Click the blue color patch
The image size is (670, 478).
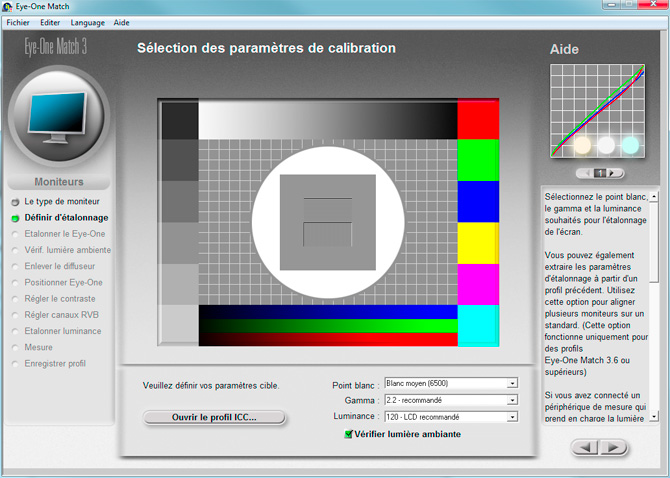[x=478, y=202]
